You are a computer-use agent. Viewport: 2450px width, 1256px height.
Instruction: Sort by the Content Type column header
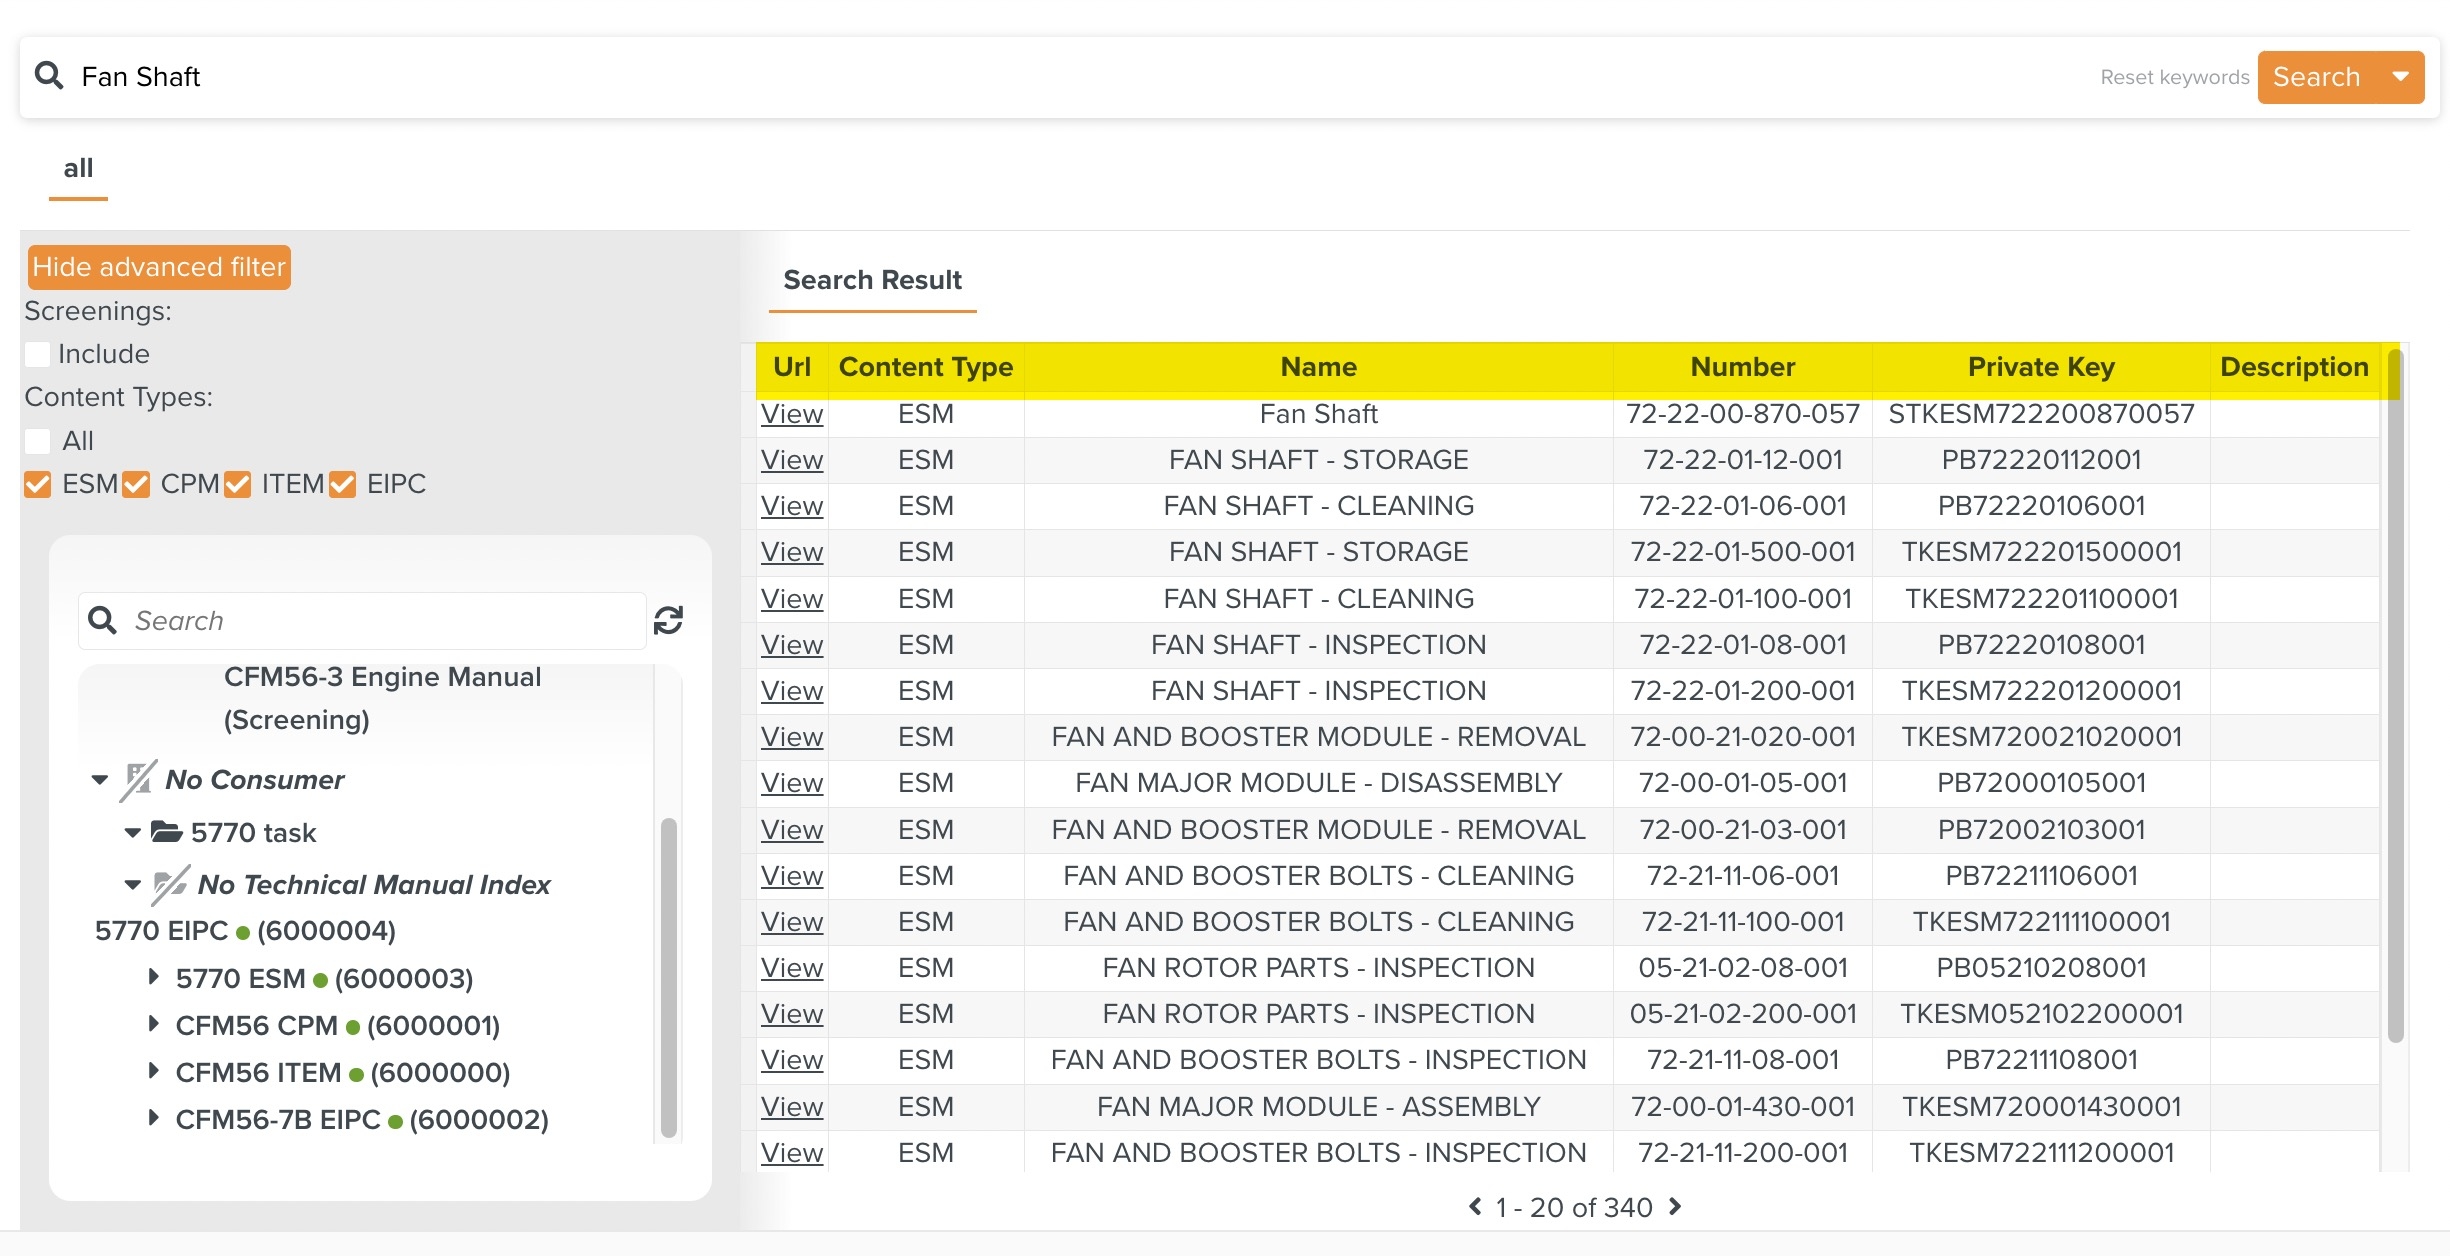tap(926, 367)
